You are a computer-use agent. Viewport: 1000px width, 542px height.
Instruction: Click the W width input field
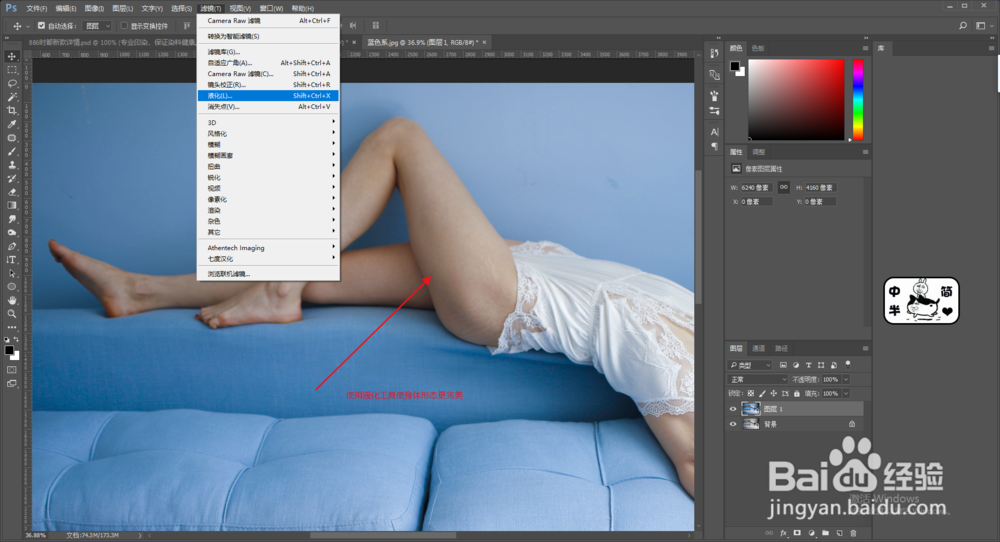(x=756, y=187)
